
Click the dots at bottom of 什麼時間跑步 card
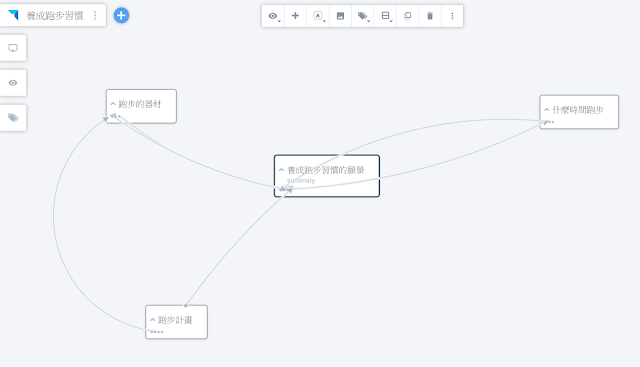pyautogui.click(x=550, y=122)
